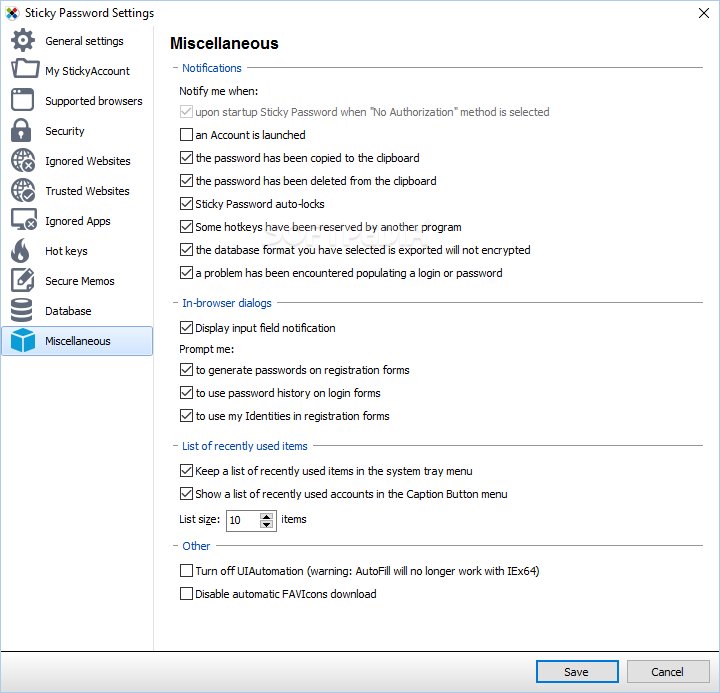Screen dimensions: 720x693
Task: Close the Sticky Password Settings window
Action: [x=703, y=13]
